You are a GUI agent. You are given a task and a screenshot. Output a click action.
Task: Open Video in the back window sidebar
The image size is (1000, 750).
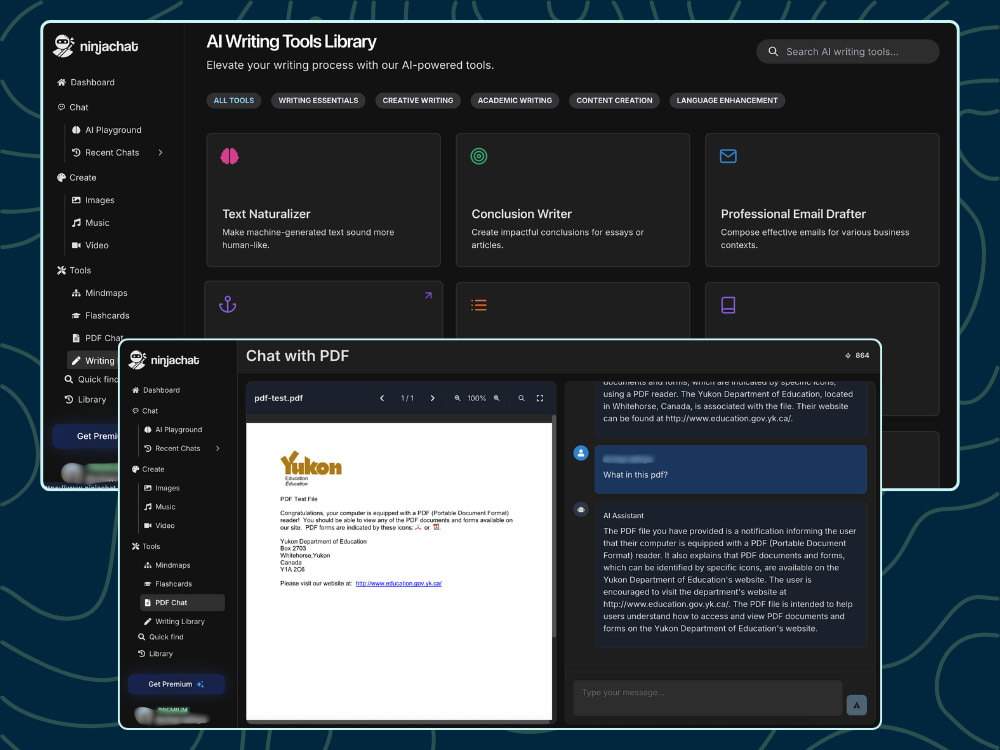click(x=90, y=245)
